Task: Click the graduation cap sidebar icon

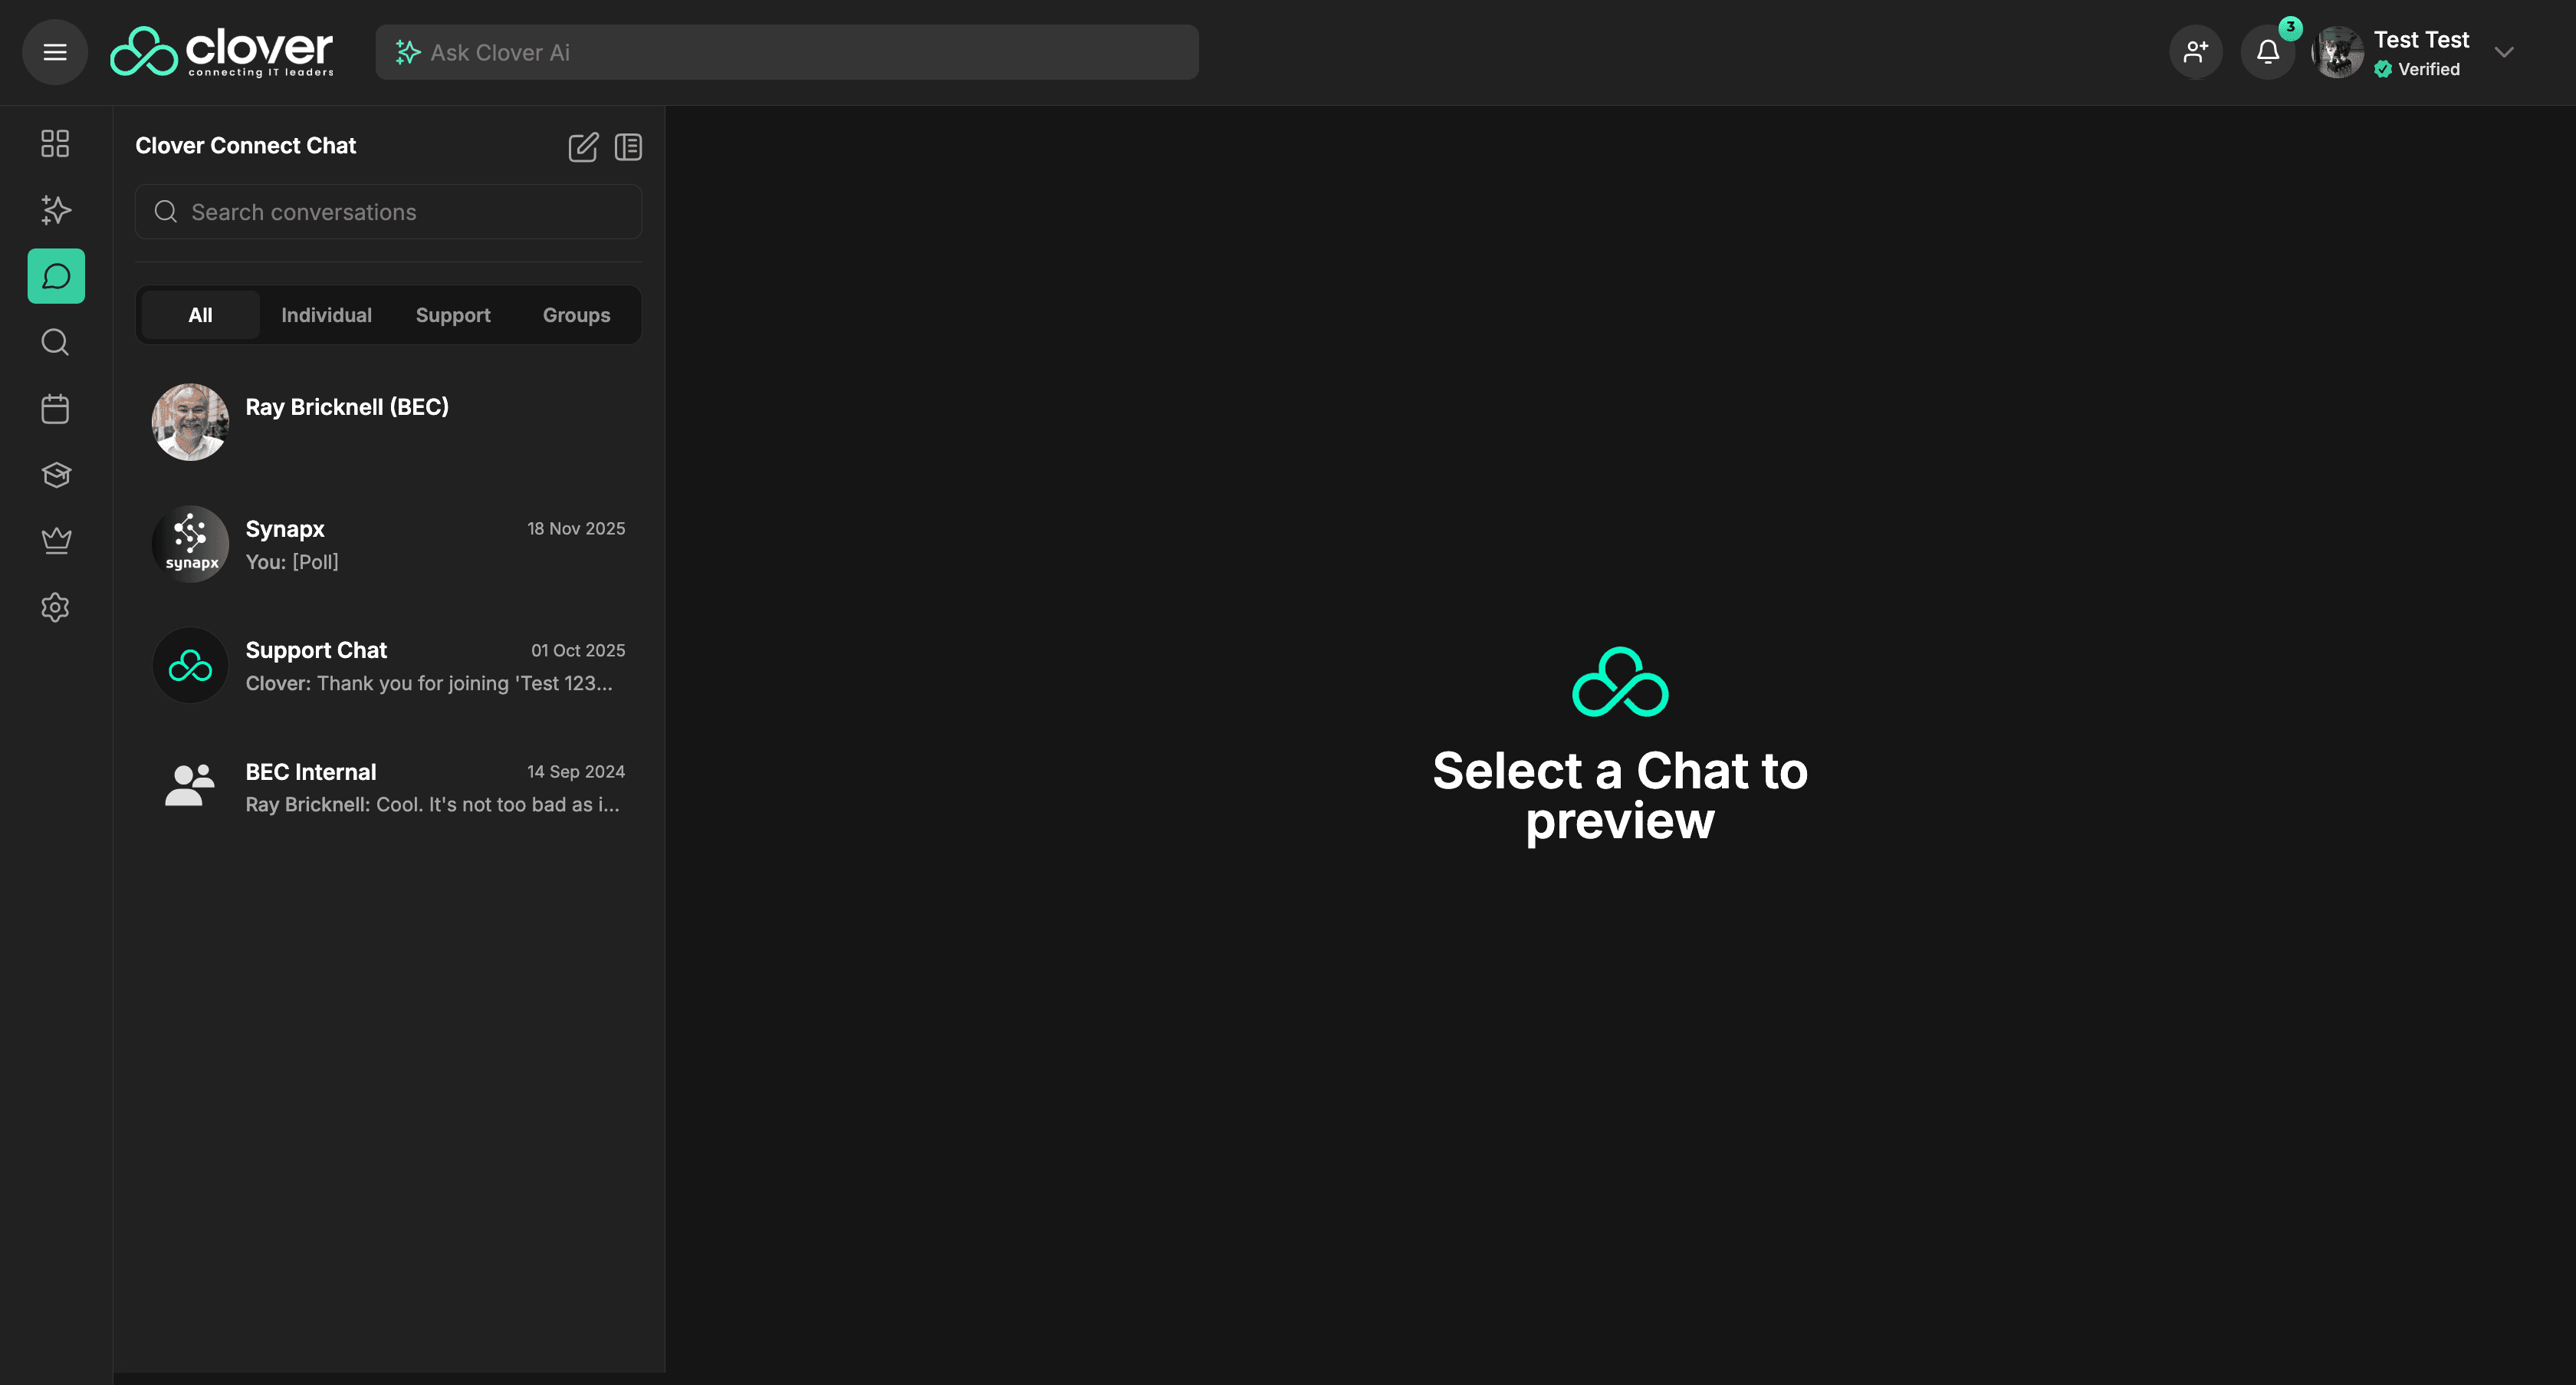Action: pyautogui.click(x=55, y=475)
